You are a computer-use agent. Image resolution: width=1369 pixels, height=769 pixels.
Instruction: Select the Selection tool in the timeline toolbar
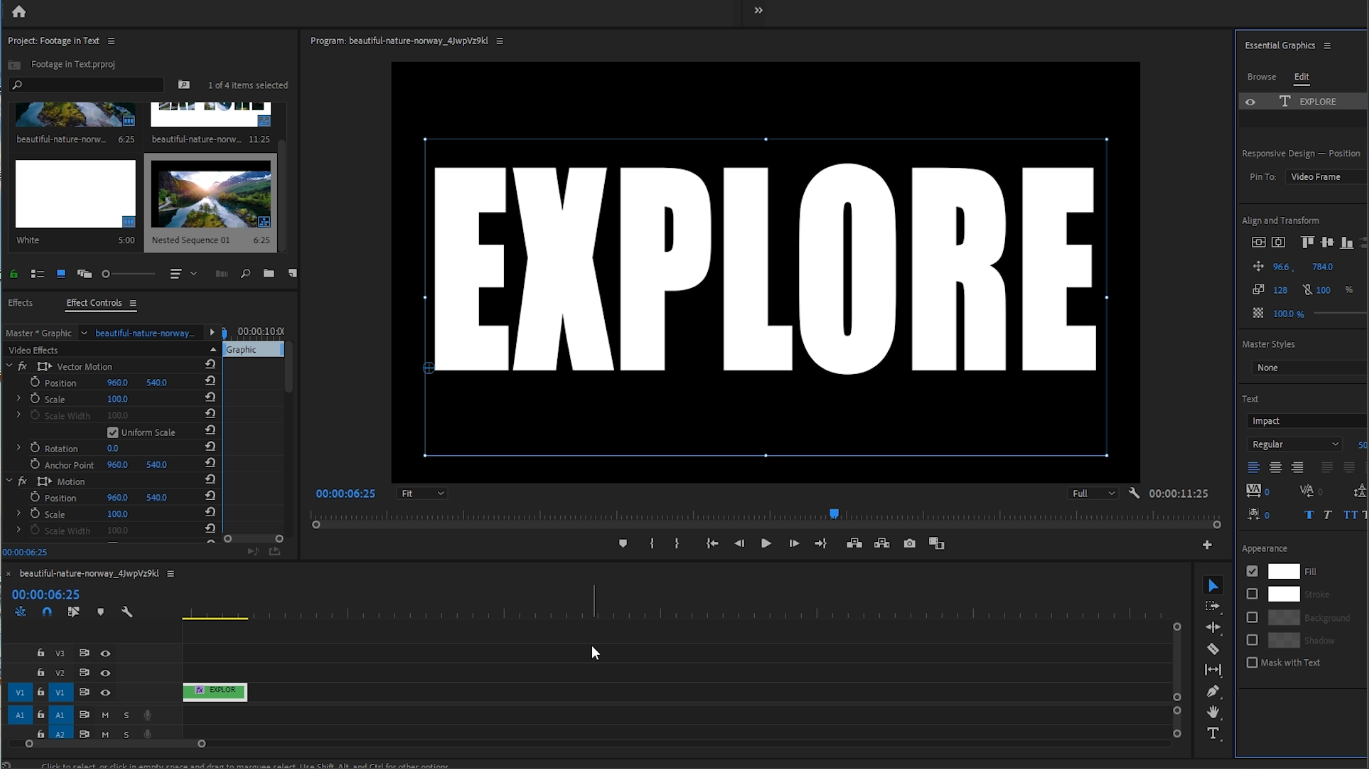coord(1213,585)
